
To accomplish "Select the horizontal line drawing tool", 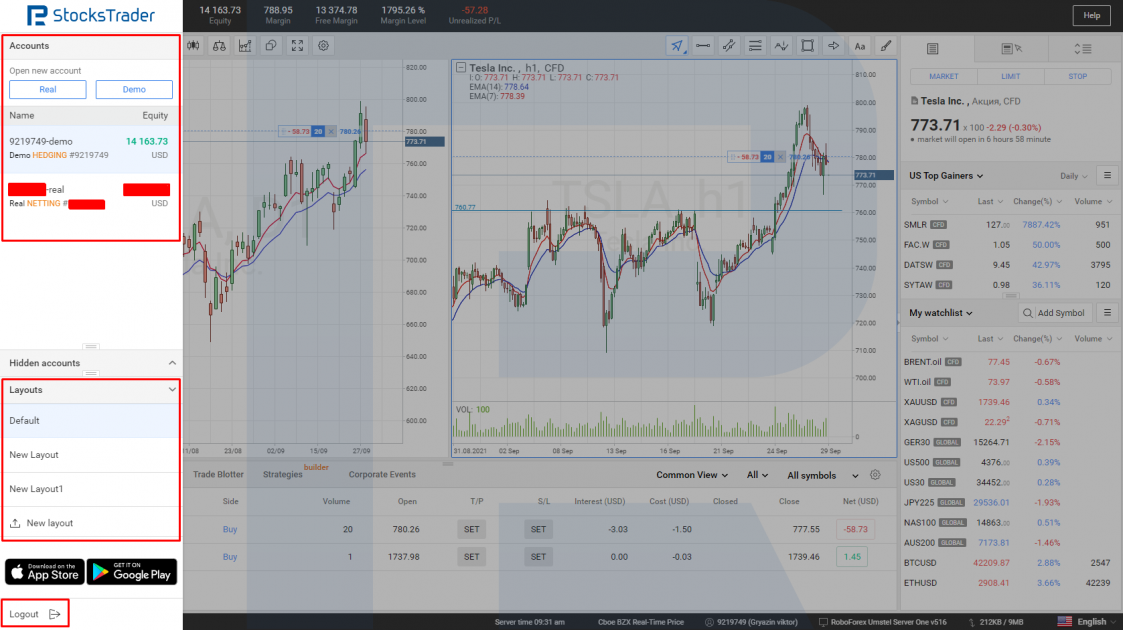I will tap(703, 46).
